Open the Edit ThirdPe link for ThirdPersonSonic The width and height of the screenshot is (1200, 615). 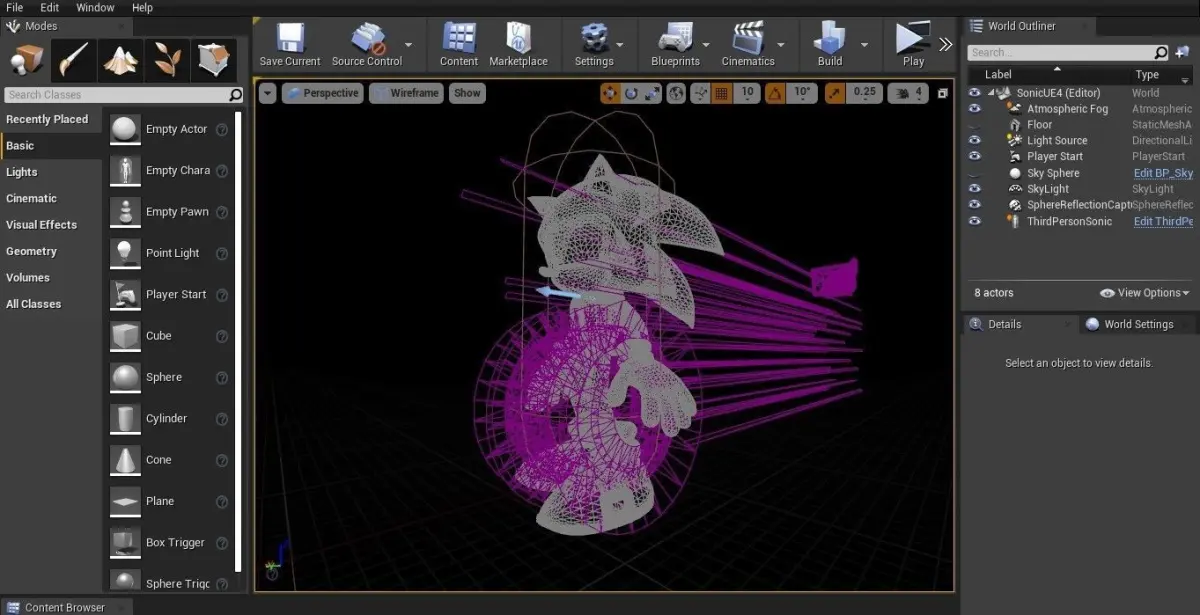(1163, 221)
